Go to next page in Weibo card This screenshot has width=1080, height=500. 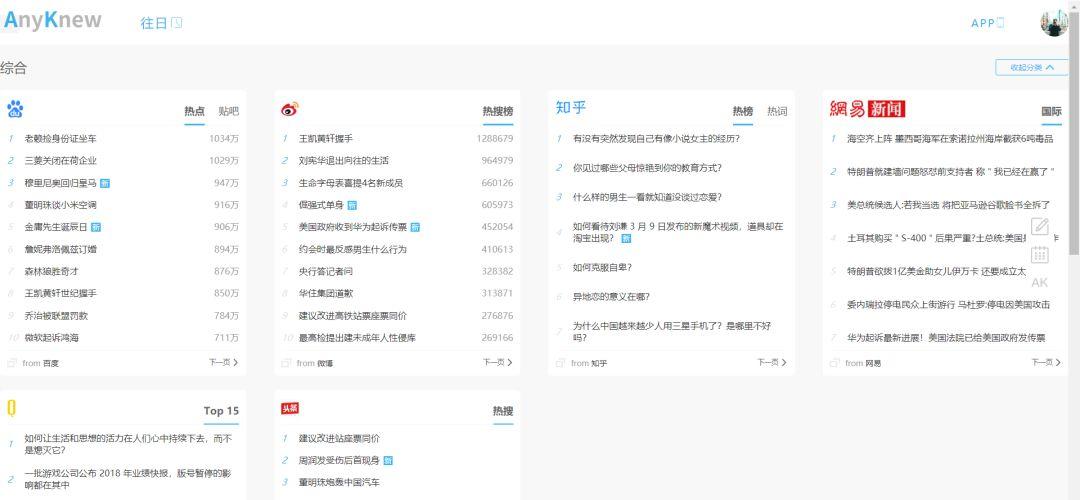498,362
